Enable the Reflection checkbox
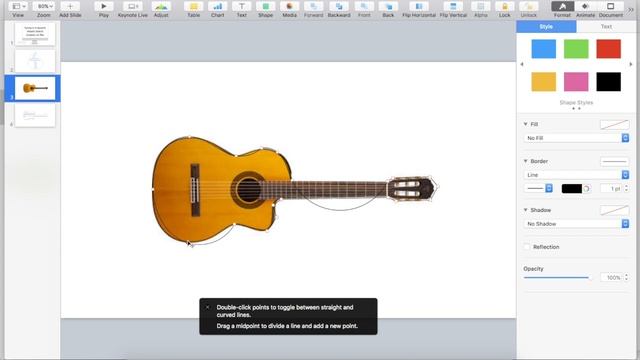The width and height of the screenshot is (640, 360). click(527, 247)
